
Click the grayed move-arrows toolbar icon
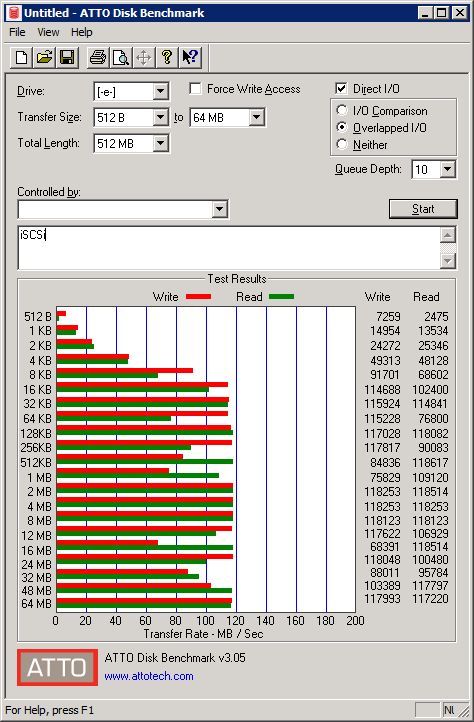point(144,58)
